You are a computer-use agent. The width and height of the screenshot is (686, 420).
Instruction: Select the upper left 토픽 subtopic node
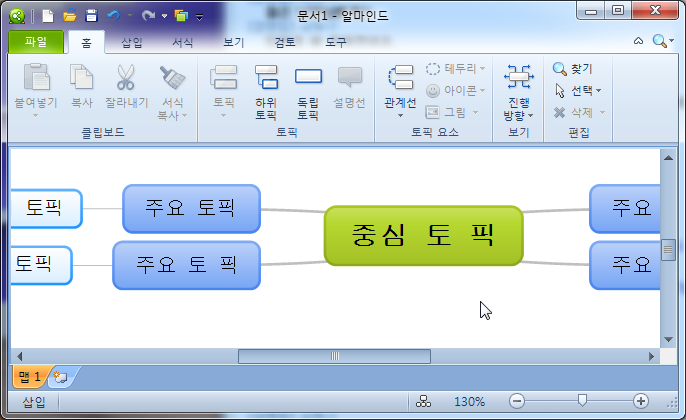coord(46,209)
